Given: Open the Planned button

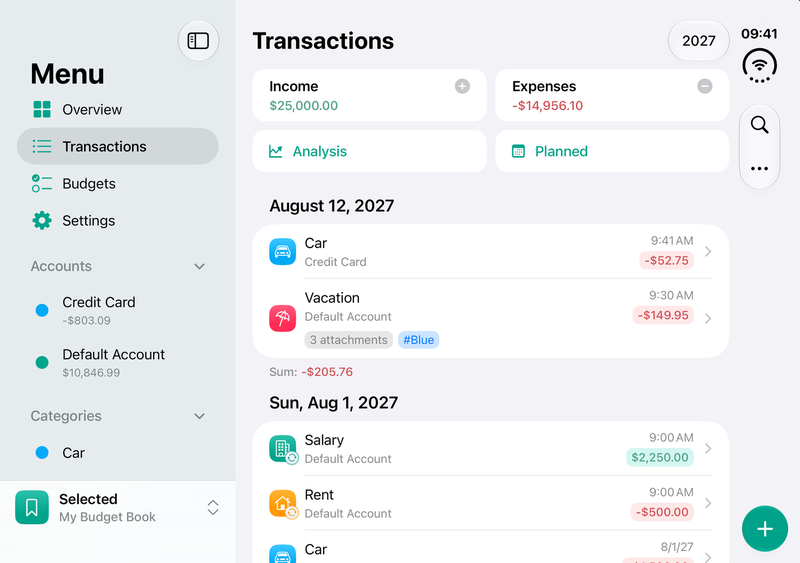Looking at the screenshot, I should [x=612, y=151].
